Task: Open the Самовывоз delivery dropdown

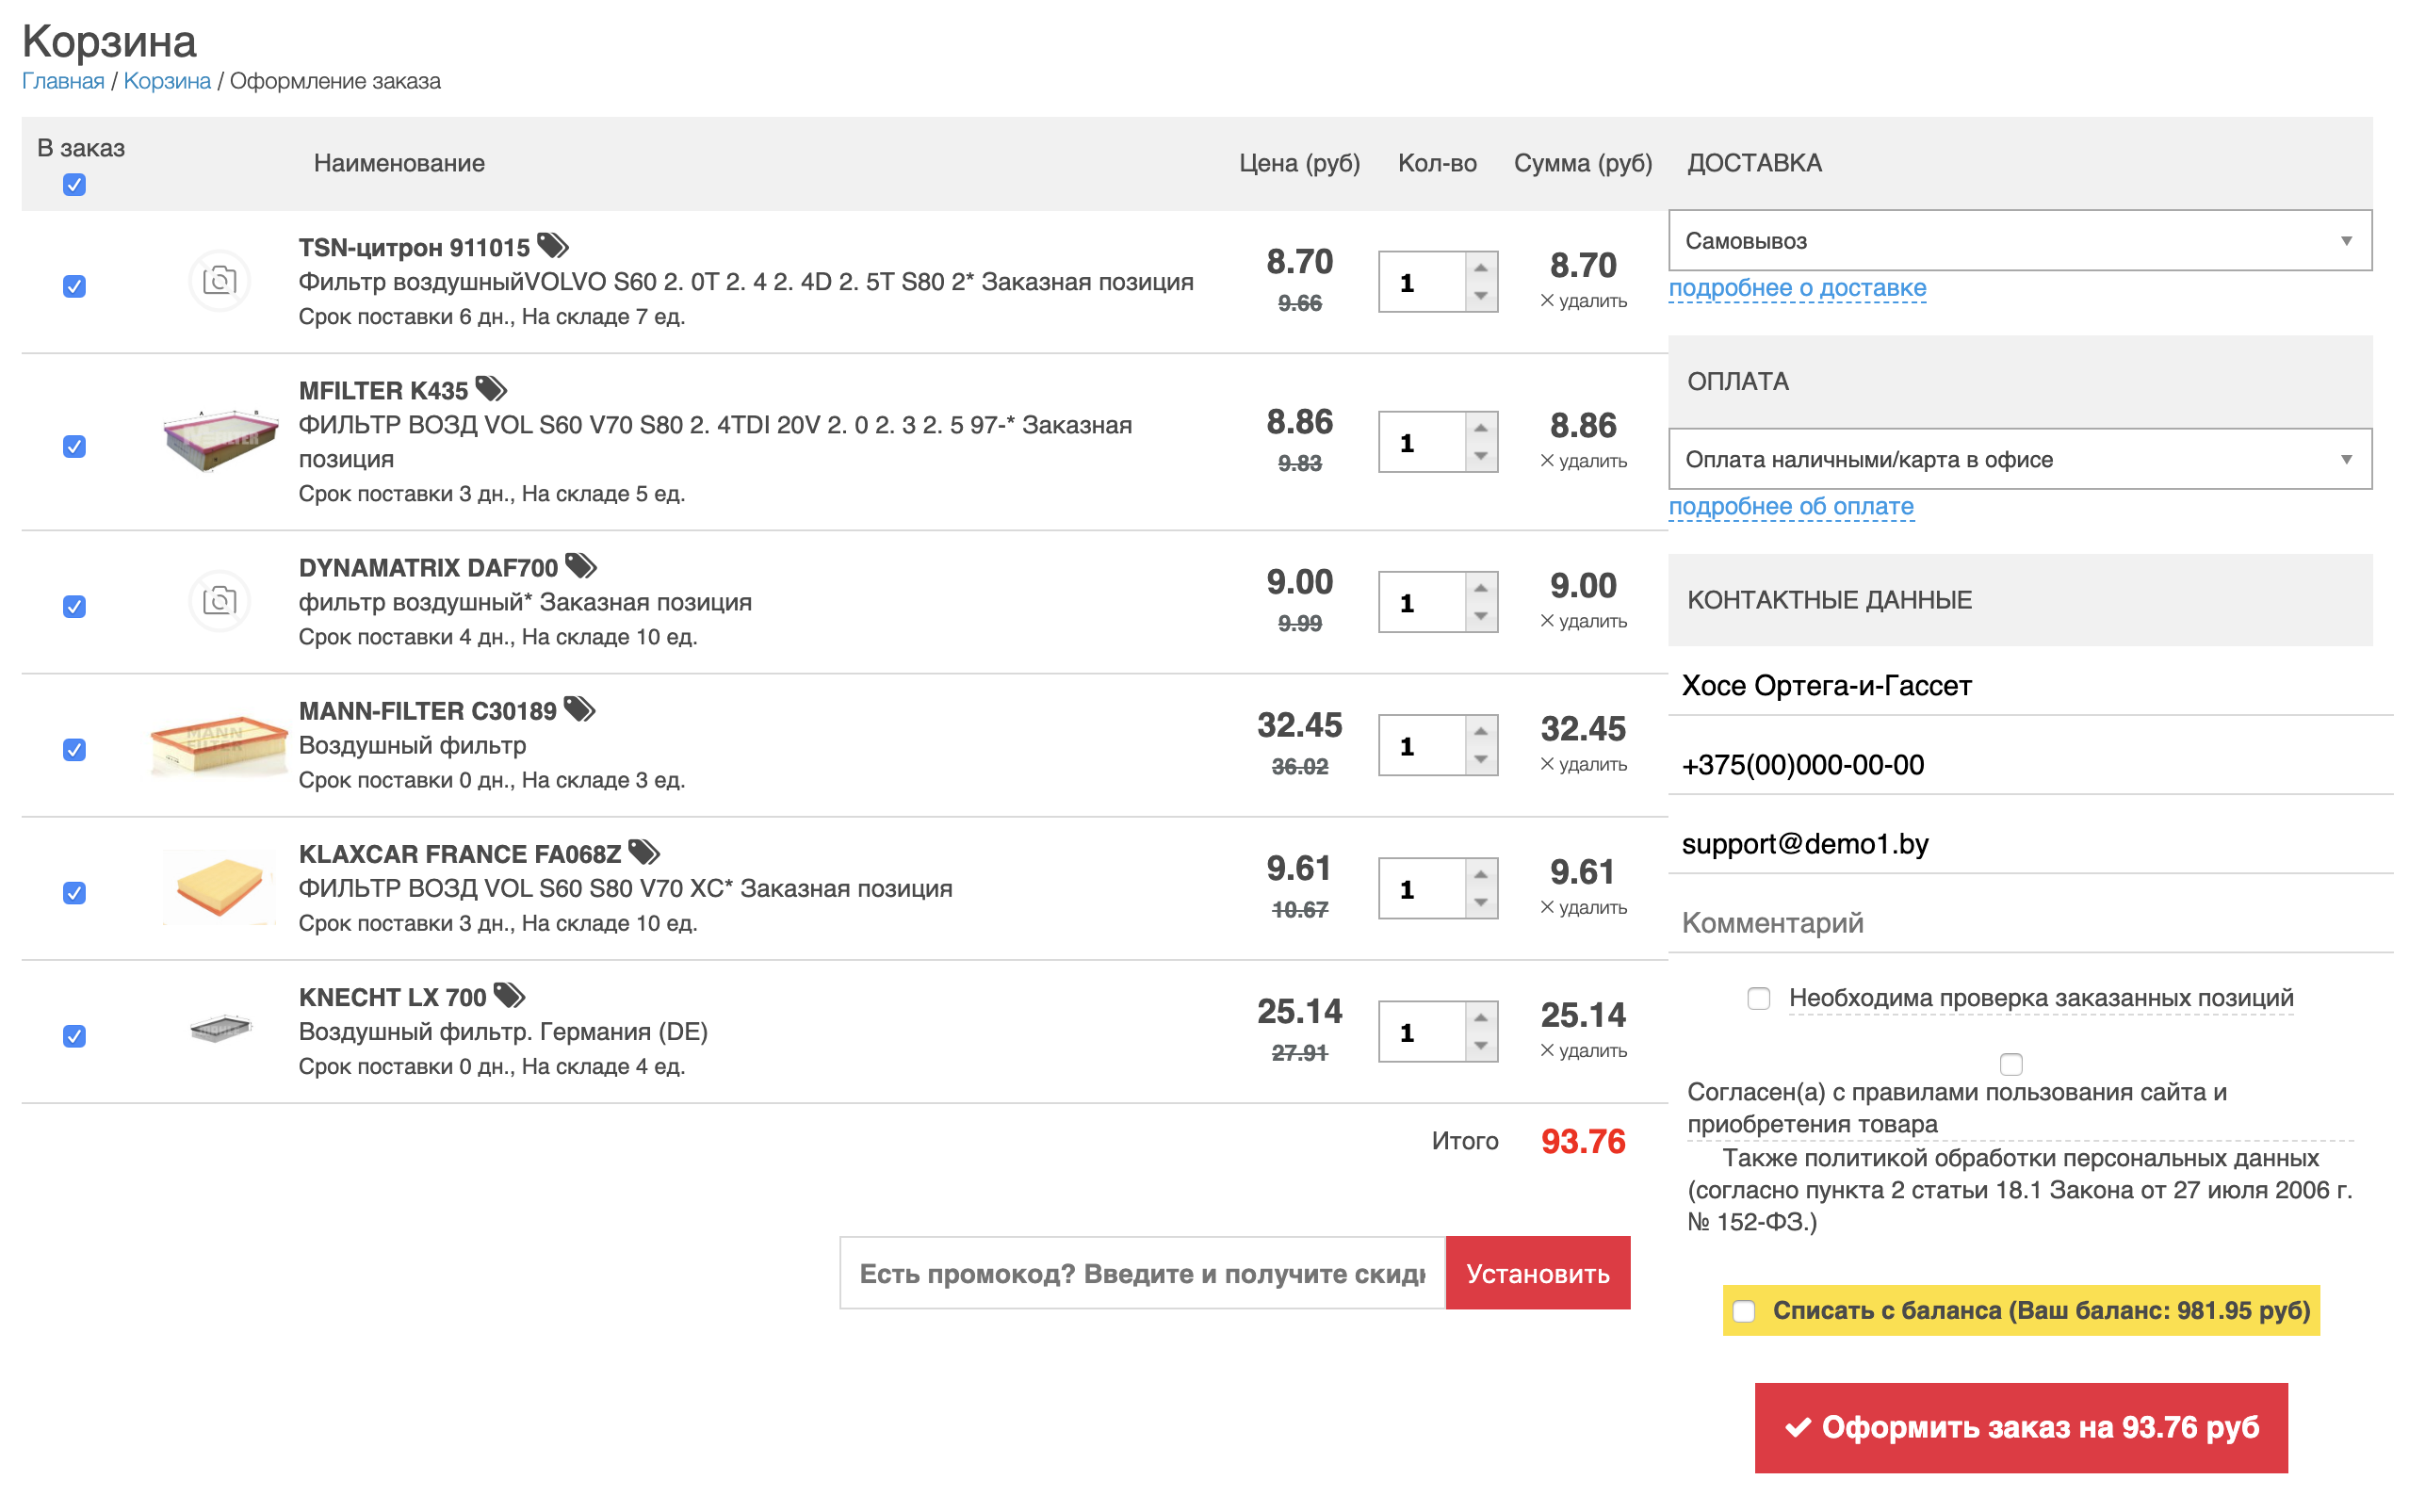Action: click(x=2018, y=240)
